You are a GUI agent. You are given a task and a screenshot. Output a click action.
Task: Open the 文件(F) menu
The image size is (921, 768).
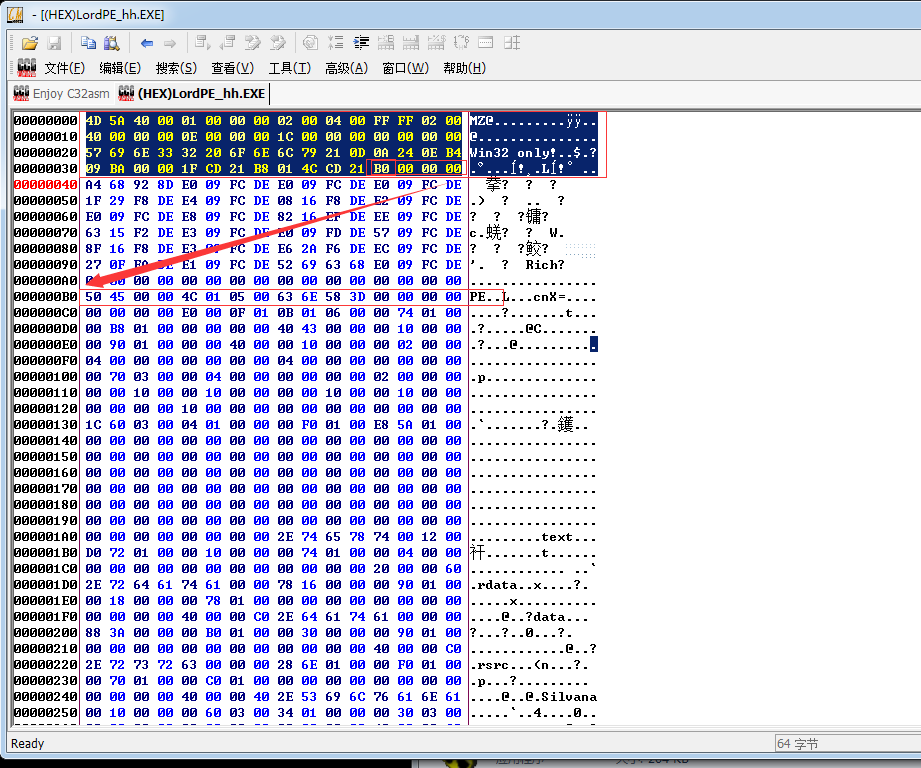pyautogui.click(x=65, y=68)
